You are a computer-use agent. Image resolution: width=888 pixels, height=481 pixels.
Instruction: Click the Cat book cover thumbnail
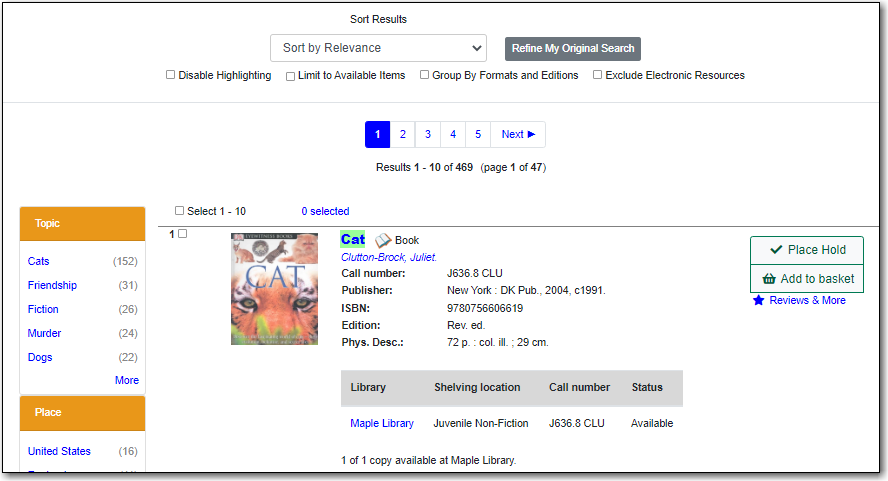274,289
